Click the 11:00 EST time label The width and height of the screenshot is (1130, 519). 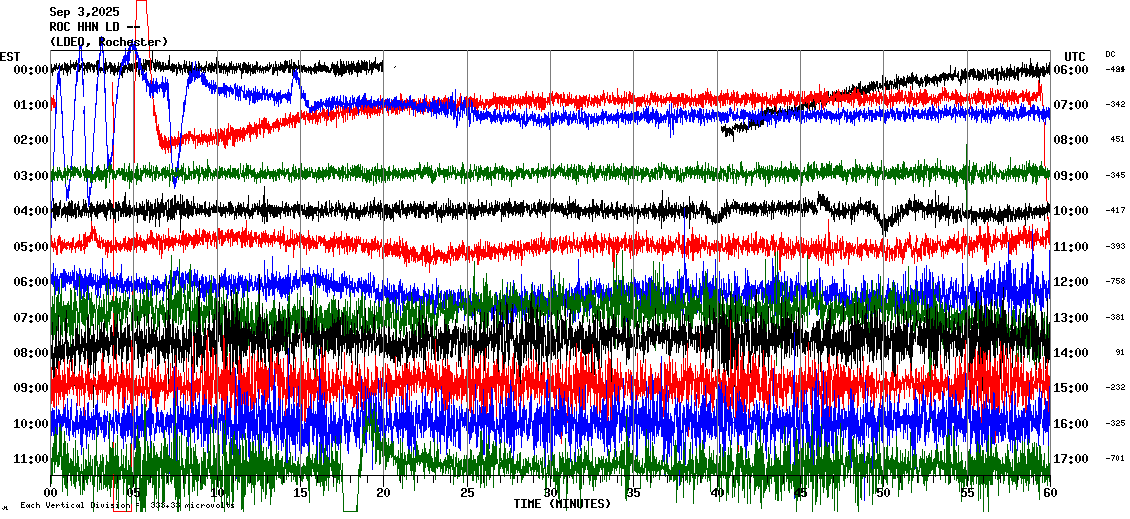(x=32, y=459)
